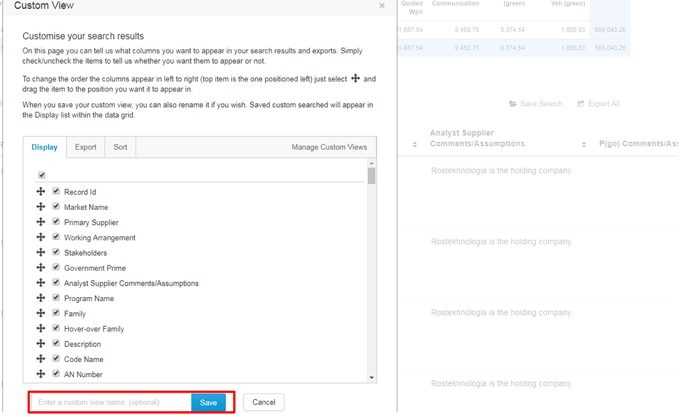
Task: Click the move handle next to Description
Action: (41, 344)
